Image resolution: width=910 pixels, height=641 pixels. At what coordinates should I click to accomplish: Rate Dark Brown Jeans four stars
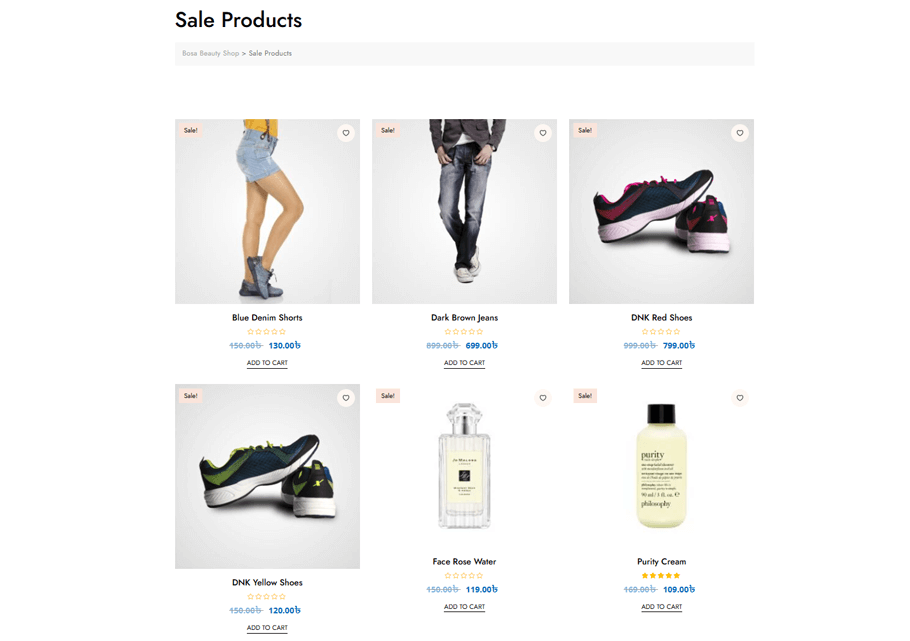pyautogui.click(x=469, y=329)
